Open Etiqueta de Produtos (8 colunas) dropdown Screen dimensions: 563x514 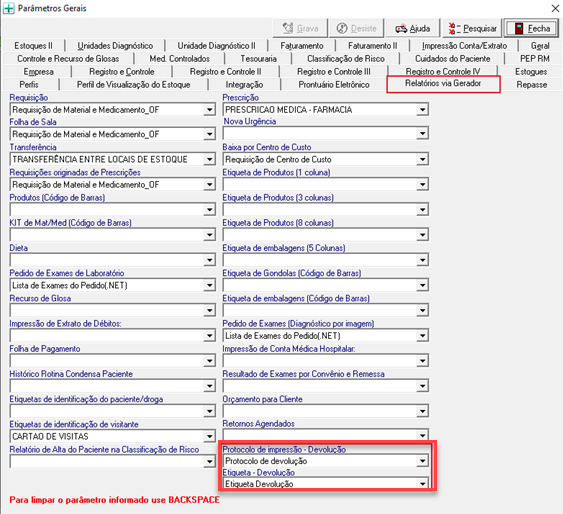(x=422, y=235)
